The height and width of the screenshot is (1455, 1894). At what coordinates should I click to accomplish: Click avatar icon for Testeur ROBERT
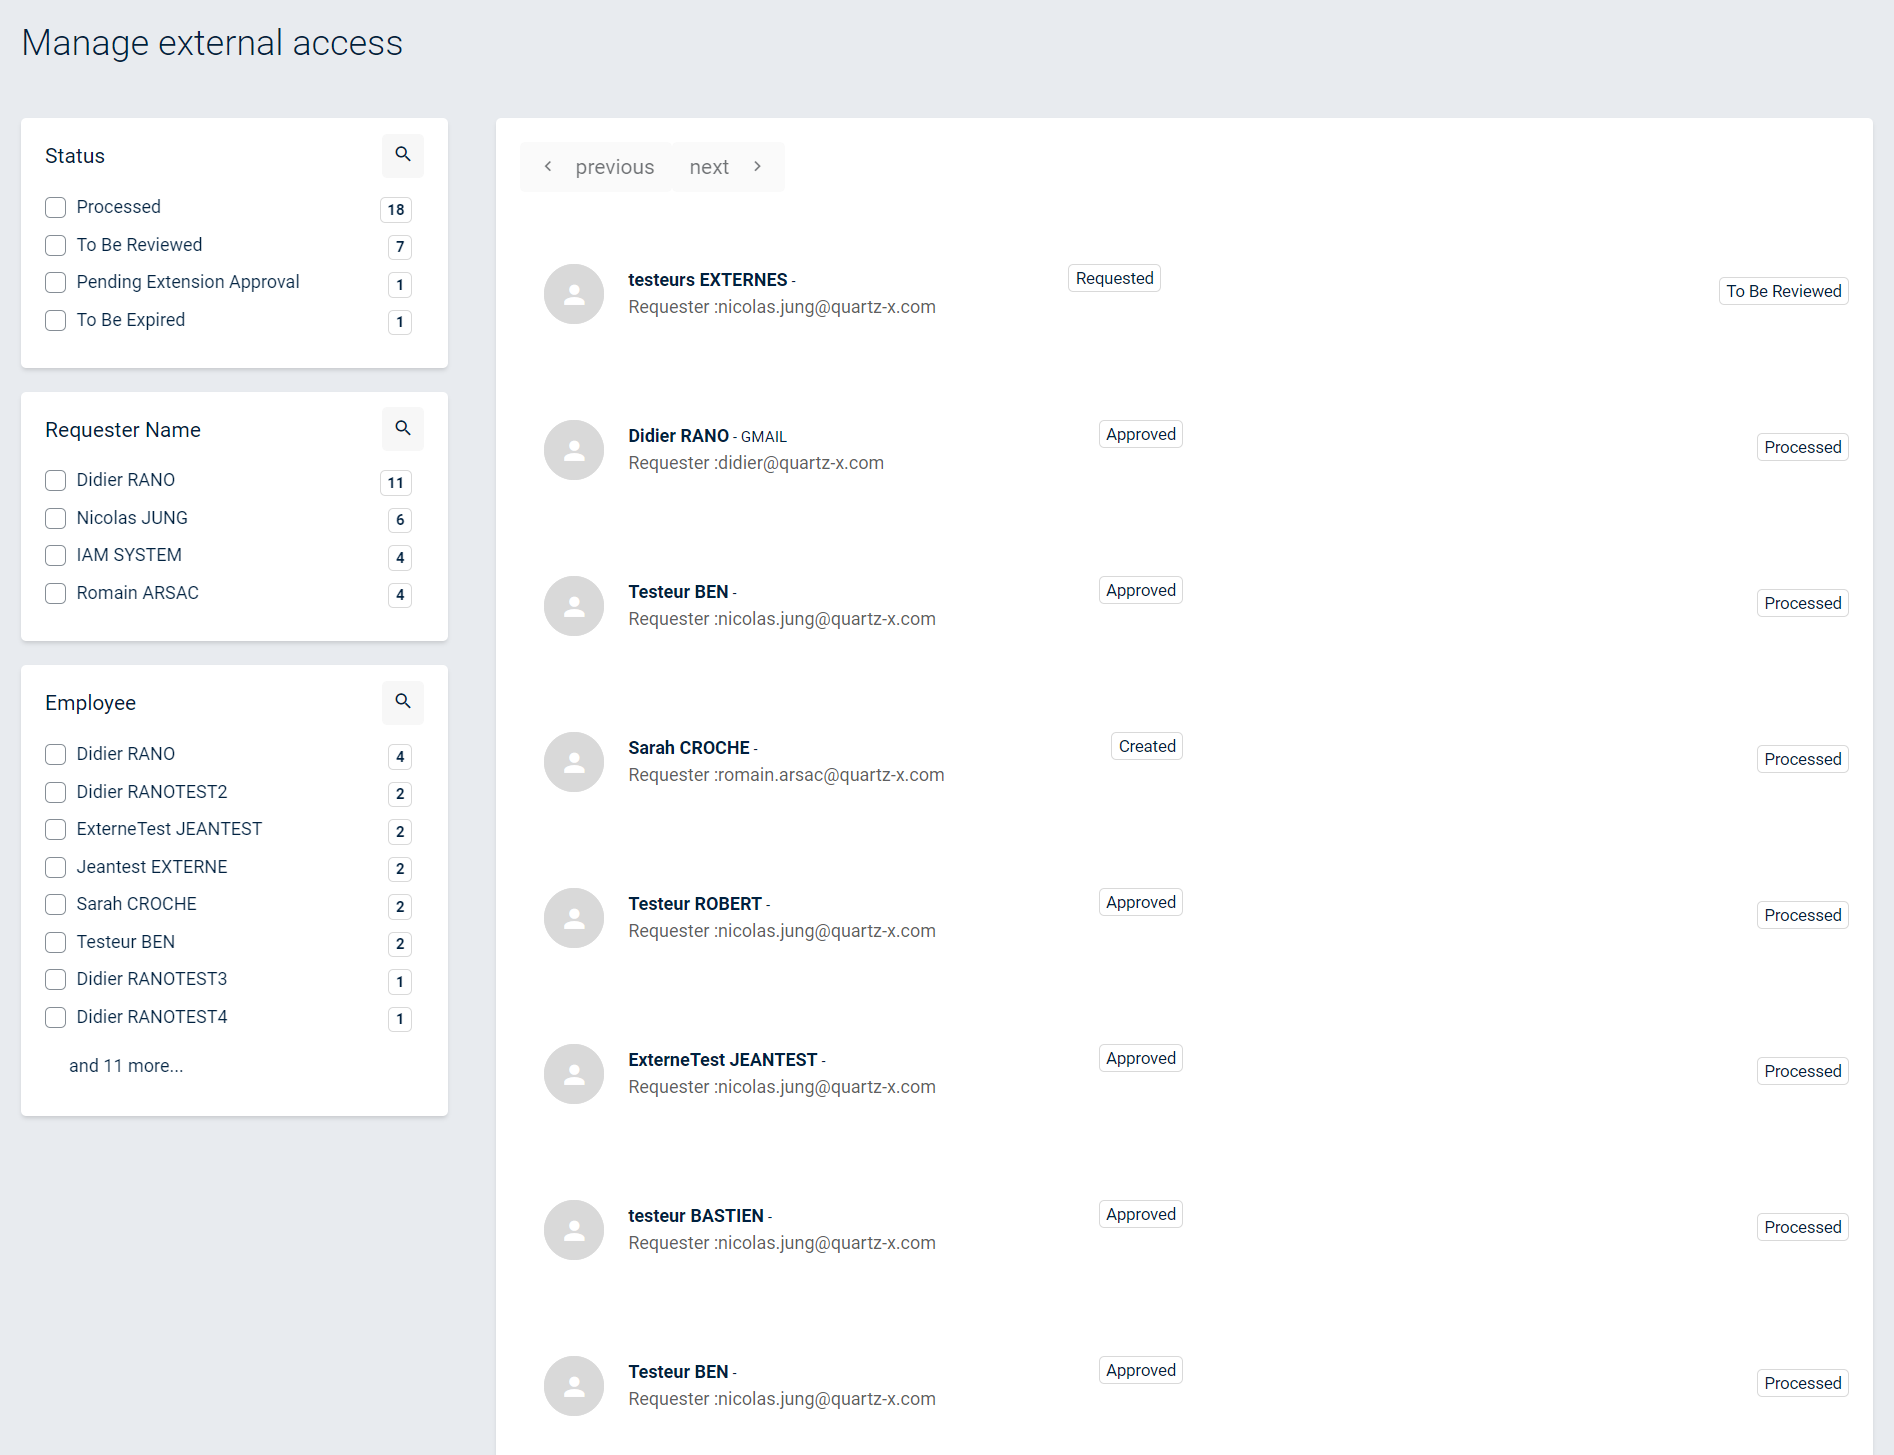[574, 918]
